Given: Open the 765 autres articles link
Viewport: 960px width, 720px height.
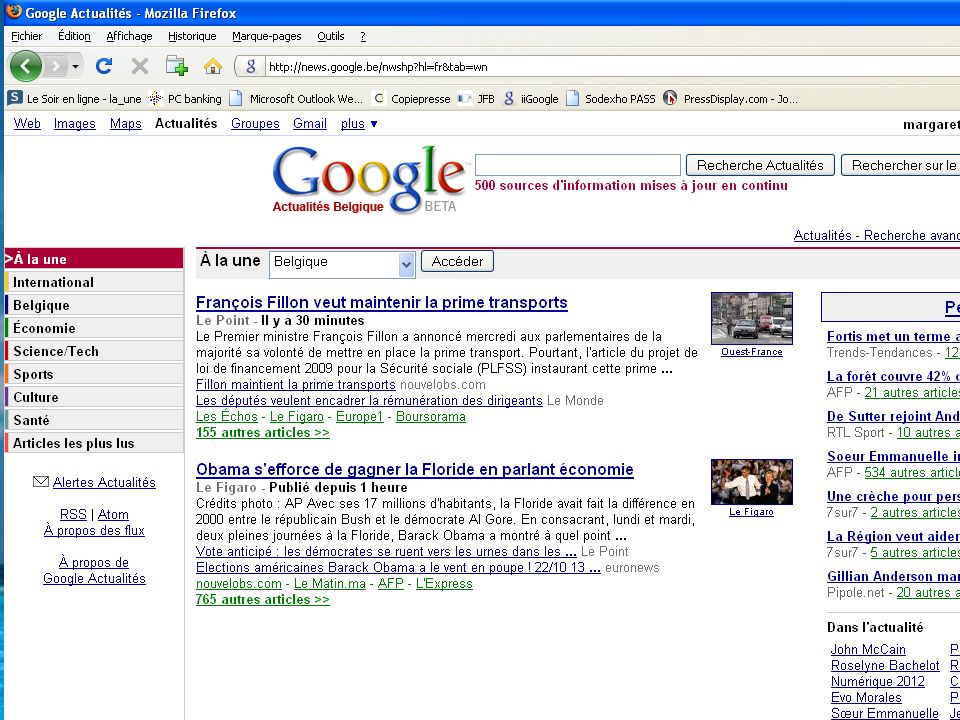Looking at the screenshot, I should point(263,600).
